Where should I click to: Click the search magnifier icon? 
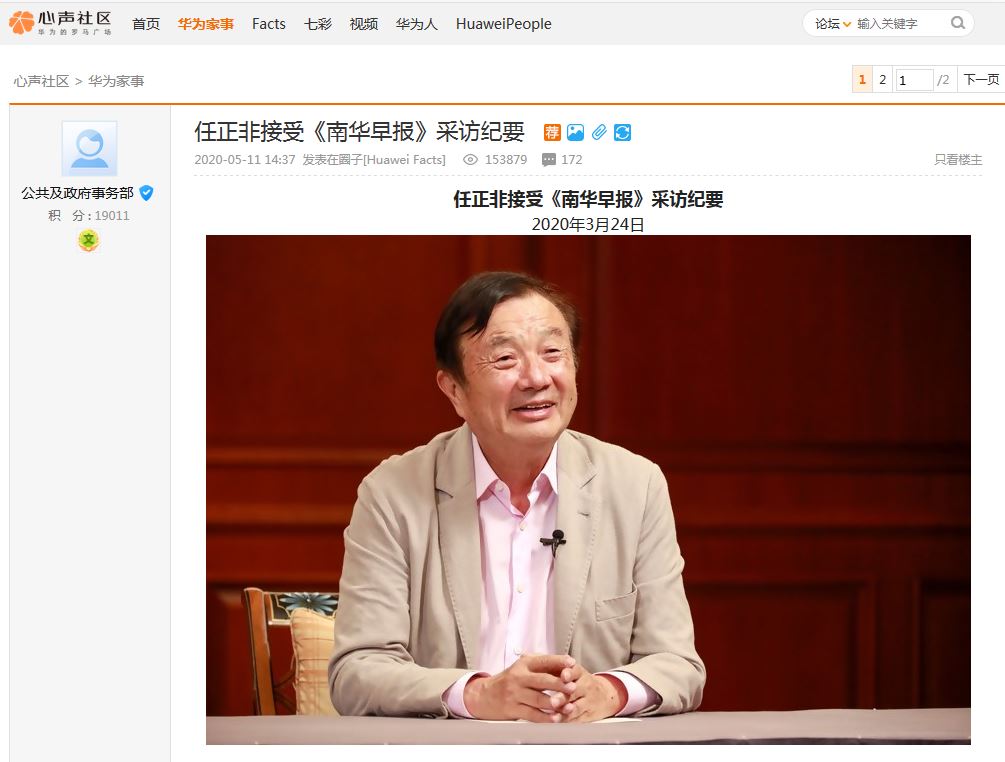tap(958, 23)
